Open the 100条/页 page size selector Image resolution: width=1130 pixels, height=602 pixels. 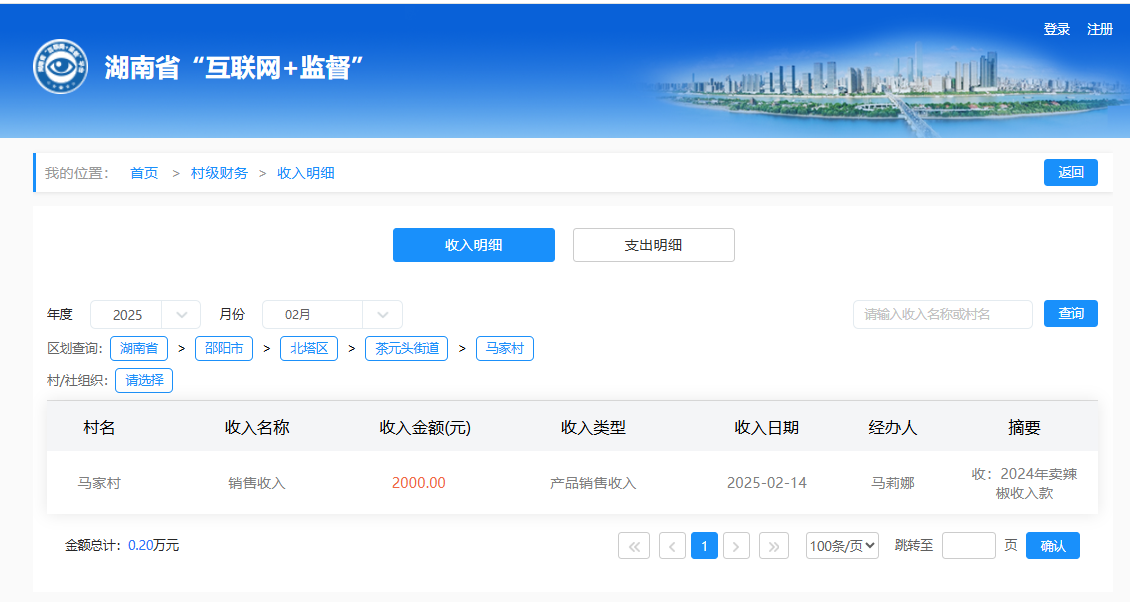[x=842, y=546]
